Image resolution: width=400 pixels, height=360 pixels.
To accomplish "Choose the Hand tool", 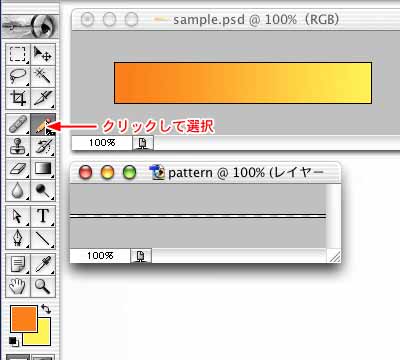I will [x=18, y=286].
